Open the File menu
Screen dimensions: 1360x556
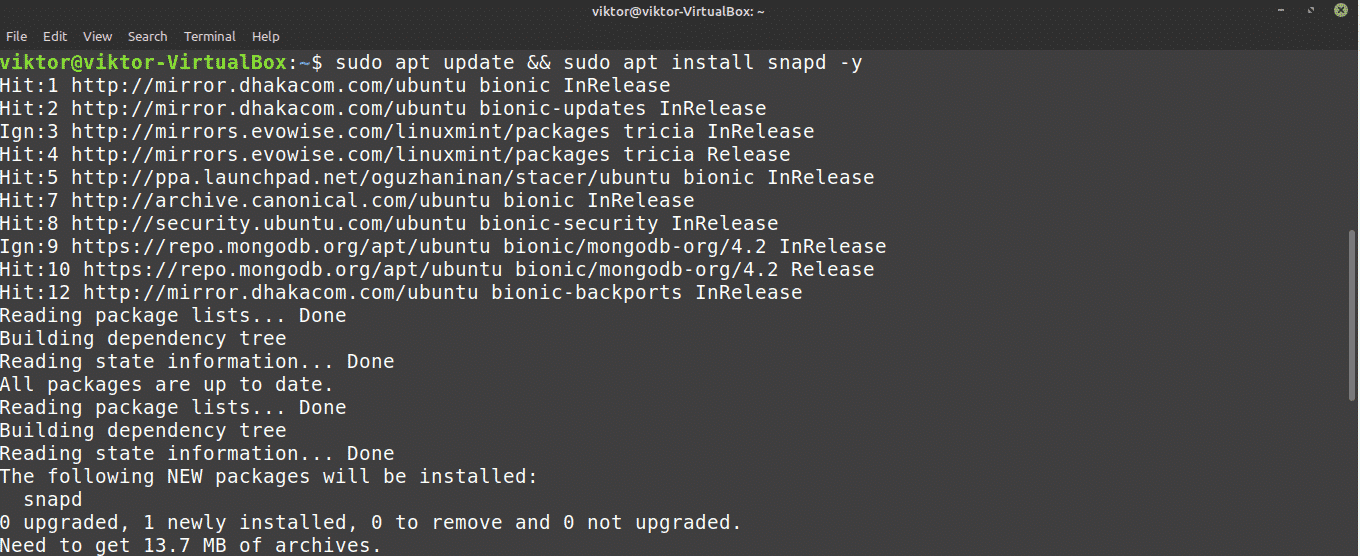16,36
